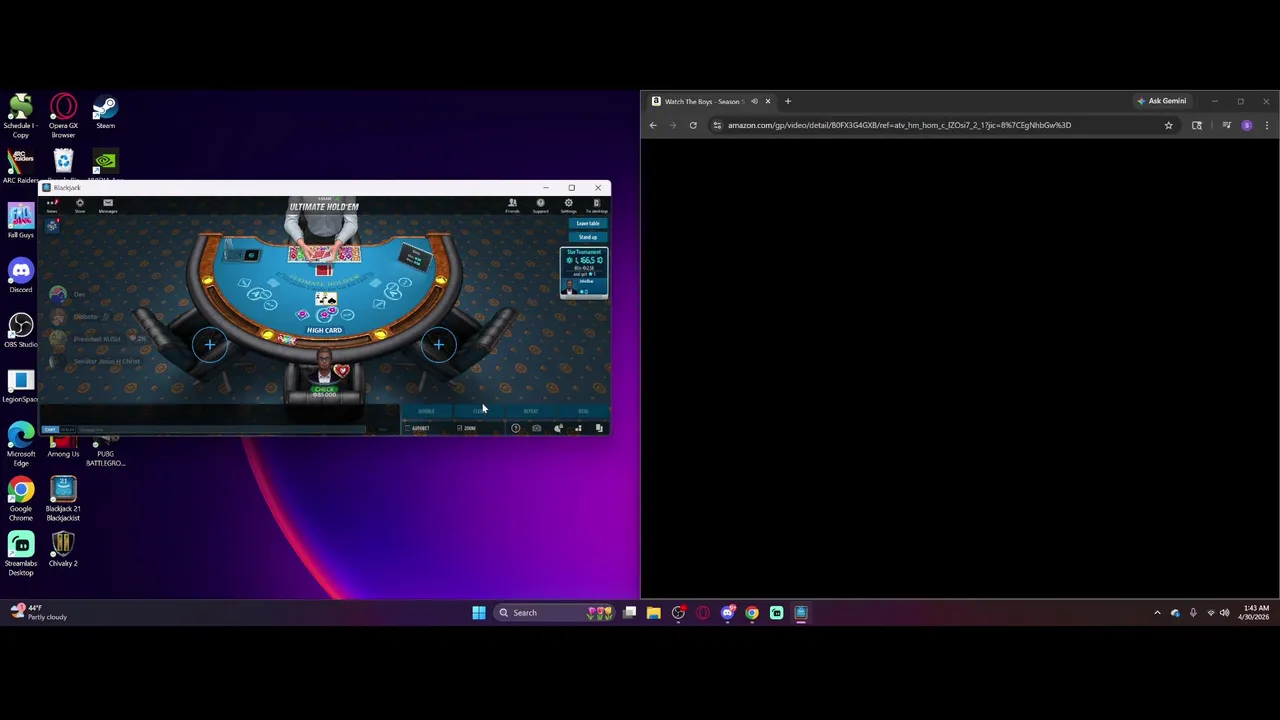The image size is (1280, 720).
Task: Click the To desktop icon
Action: click(596, 205)
